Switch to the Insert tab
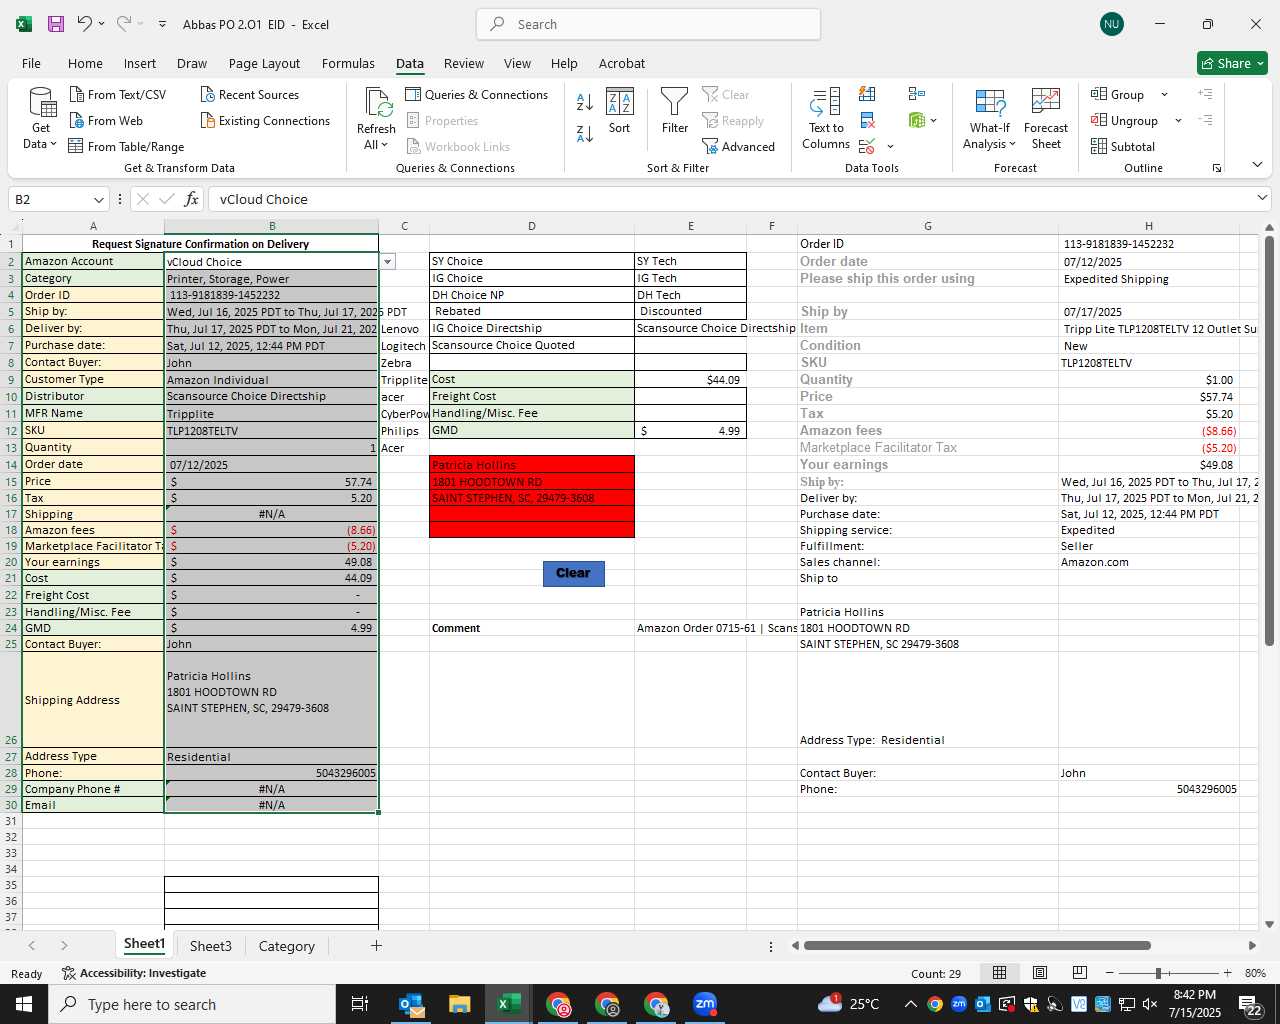This screenshot has height=1024, width=1280. [x=140, y=63]
